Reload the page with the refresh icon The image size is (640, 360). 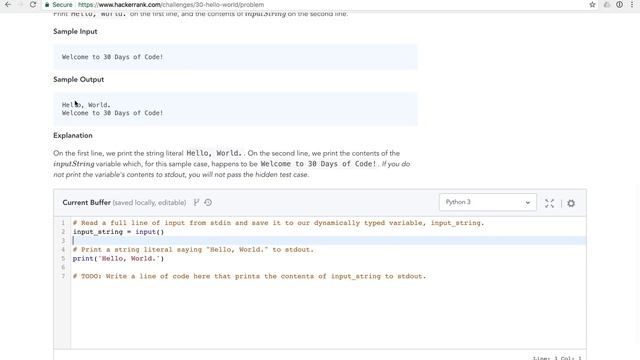pos(33,4)
